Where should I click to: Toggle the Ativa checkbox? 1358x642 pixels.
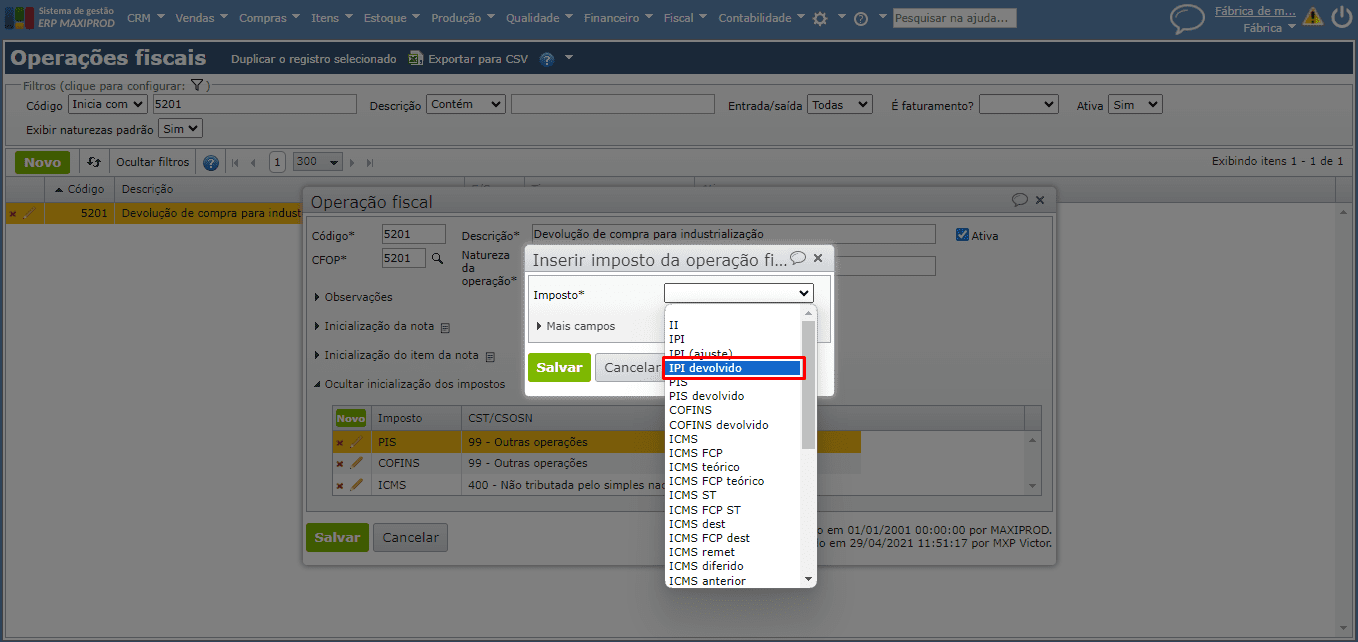coord(963,235)
